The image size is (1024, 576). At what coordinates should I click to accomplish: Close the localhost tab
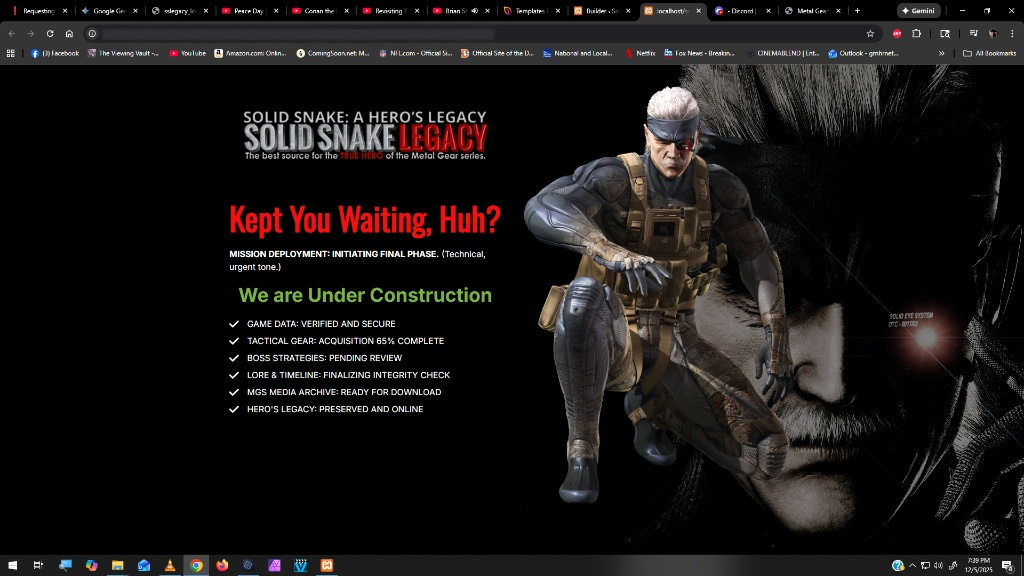coord(698,10)
